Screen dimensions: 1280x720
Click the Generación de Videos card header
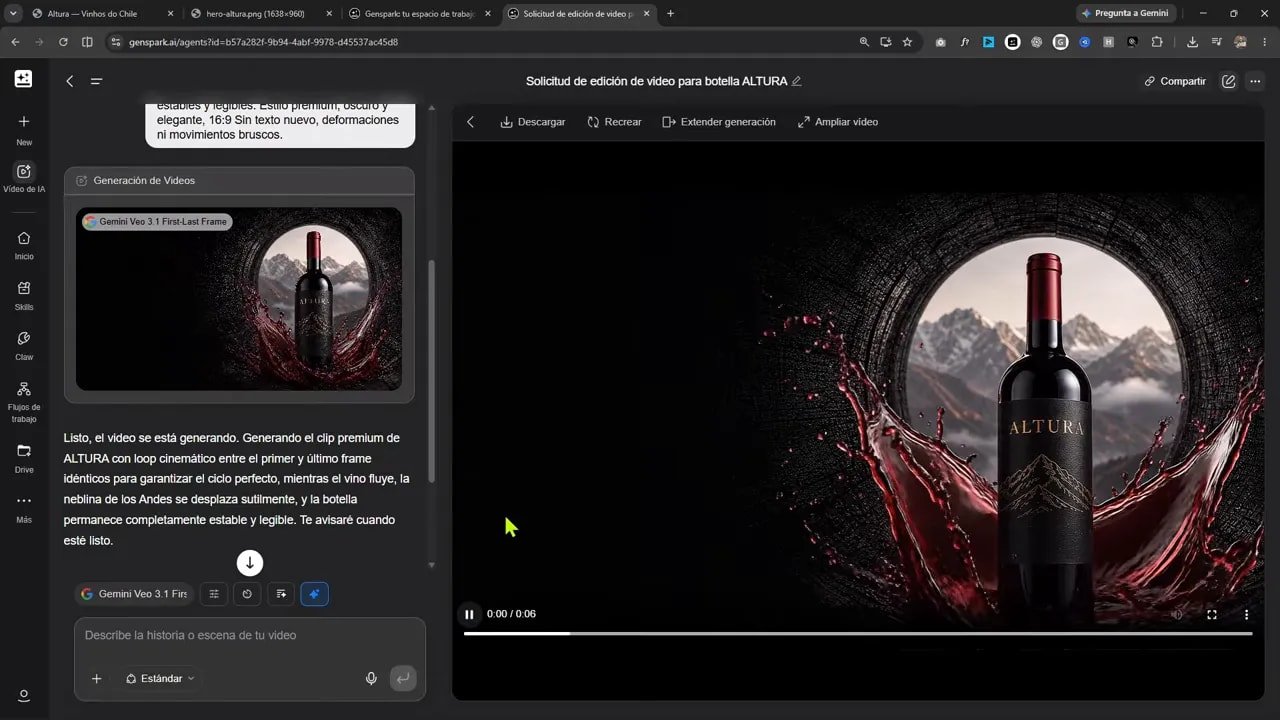[239, 181]
